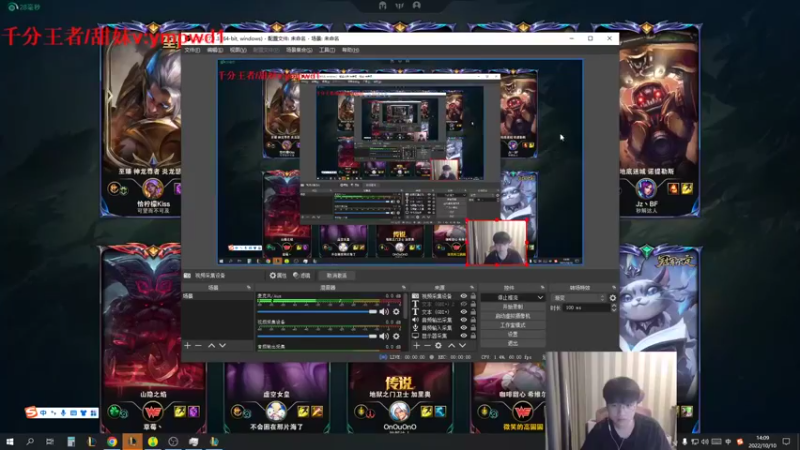The image size is (800, 450).
Task: Toggle lock for 显示器采集 source
Action: pos(473,336)
